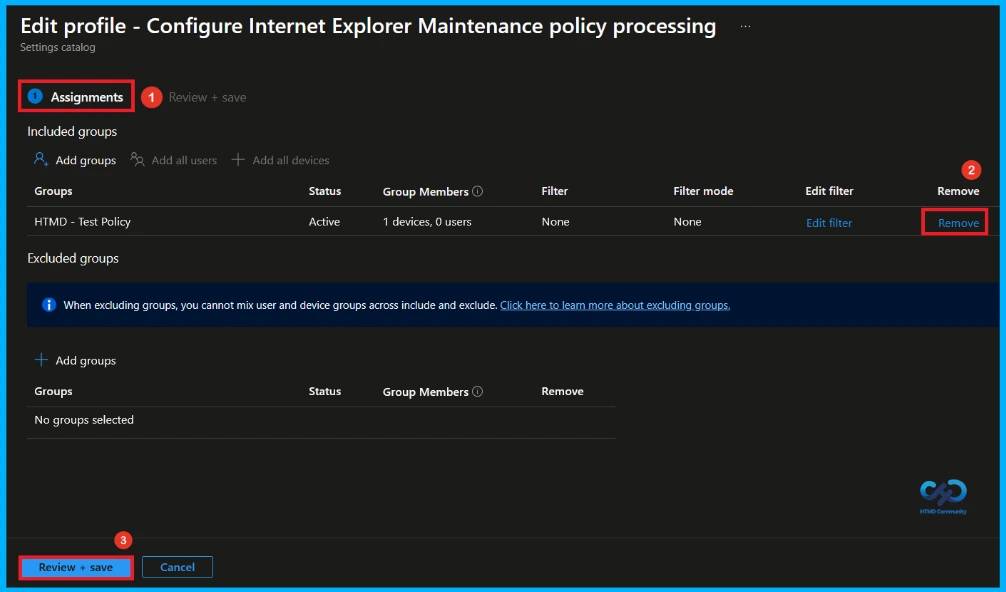Image resolution: width=1006 pixels, height=592 pixels.
Task: Show the Group Members info tooltip in Excluded groups
Action: (477, 391)
